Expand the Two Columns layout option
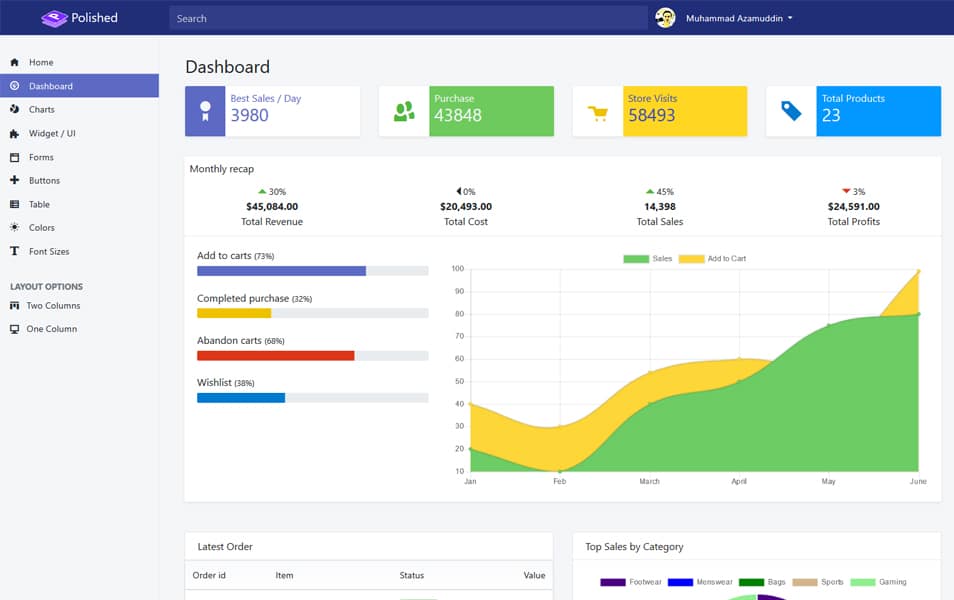The image size is (954, 600). point(49,305)
